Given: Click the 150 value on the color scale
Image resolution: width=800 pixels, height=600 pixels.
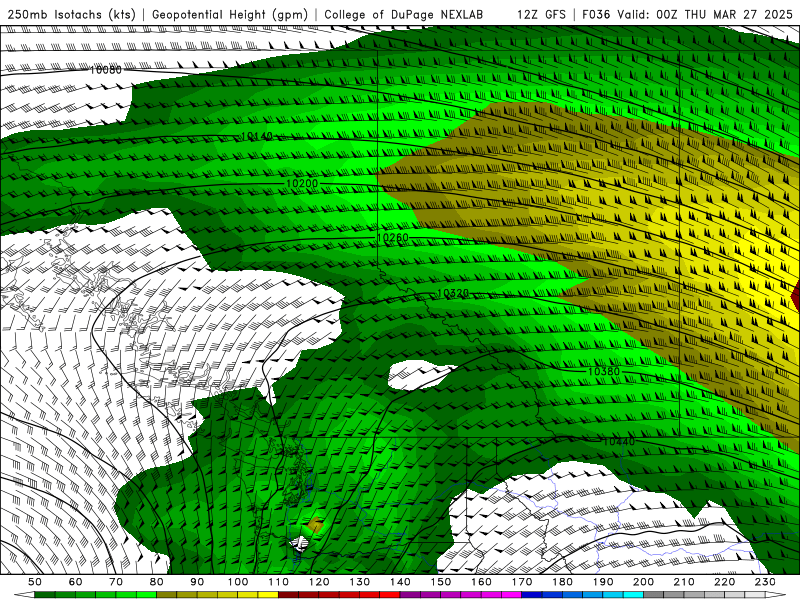Looking at the screenshot, I should pyautogui.click(x=441, y=582).
